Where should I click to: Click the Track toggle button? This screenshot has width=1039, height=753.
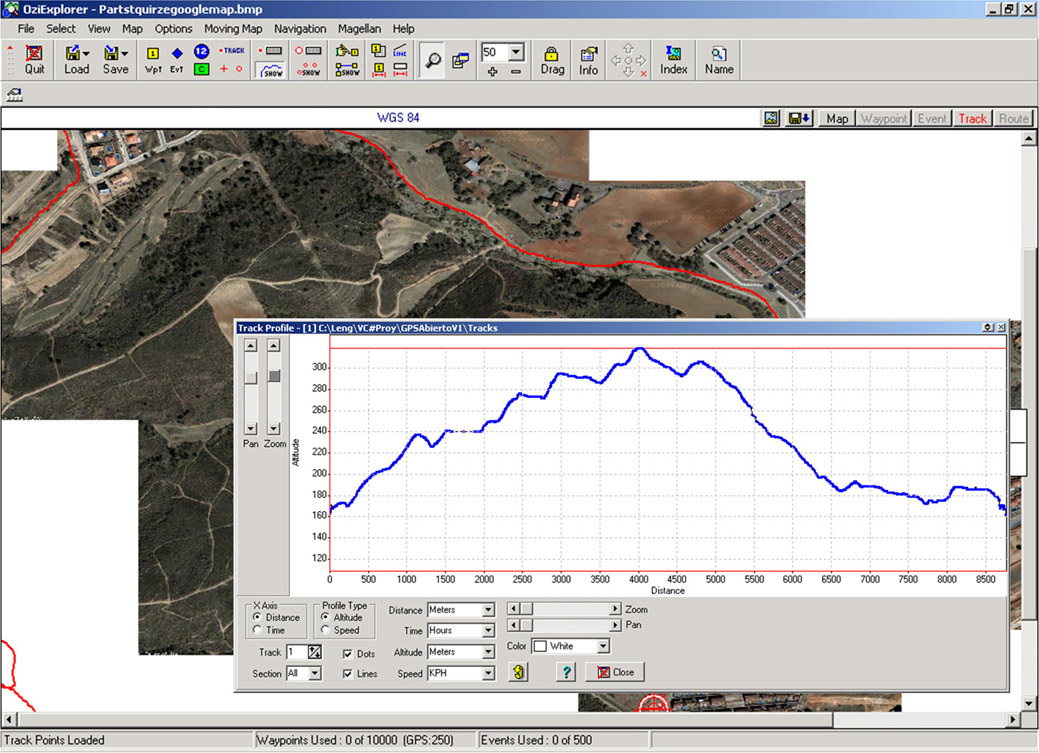coord(972,119)
